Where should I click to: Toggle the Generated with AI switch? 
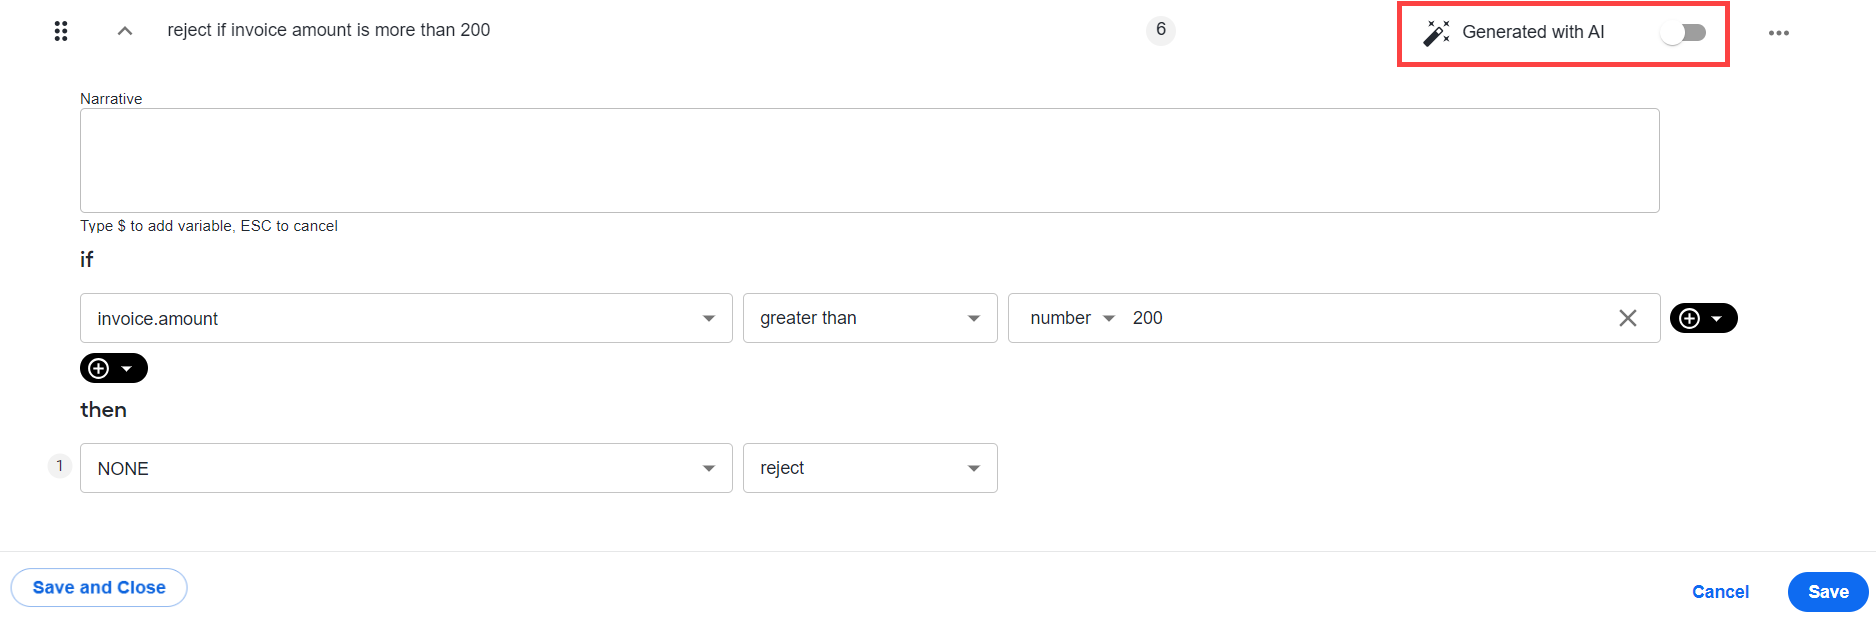click(x=1684, y=33)
